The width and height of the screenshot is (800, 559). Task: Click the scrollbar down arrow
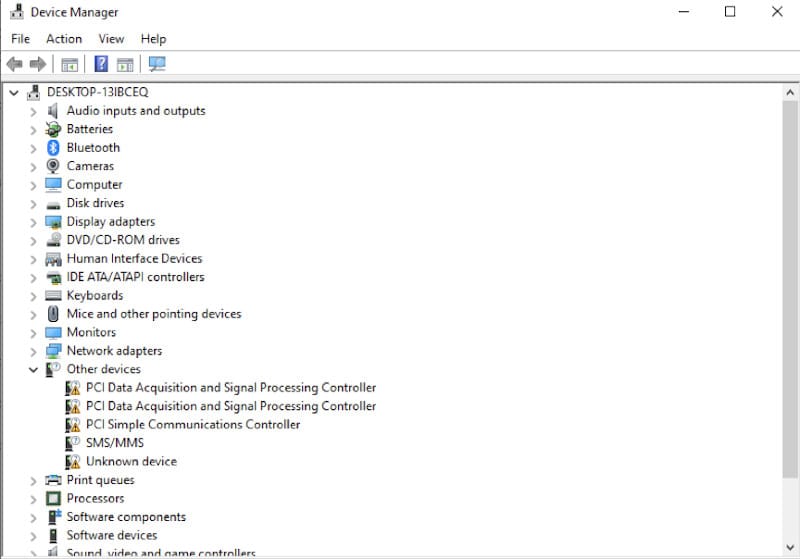pos(790,547)
